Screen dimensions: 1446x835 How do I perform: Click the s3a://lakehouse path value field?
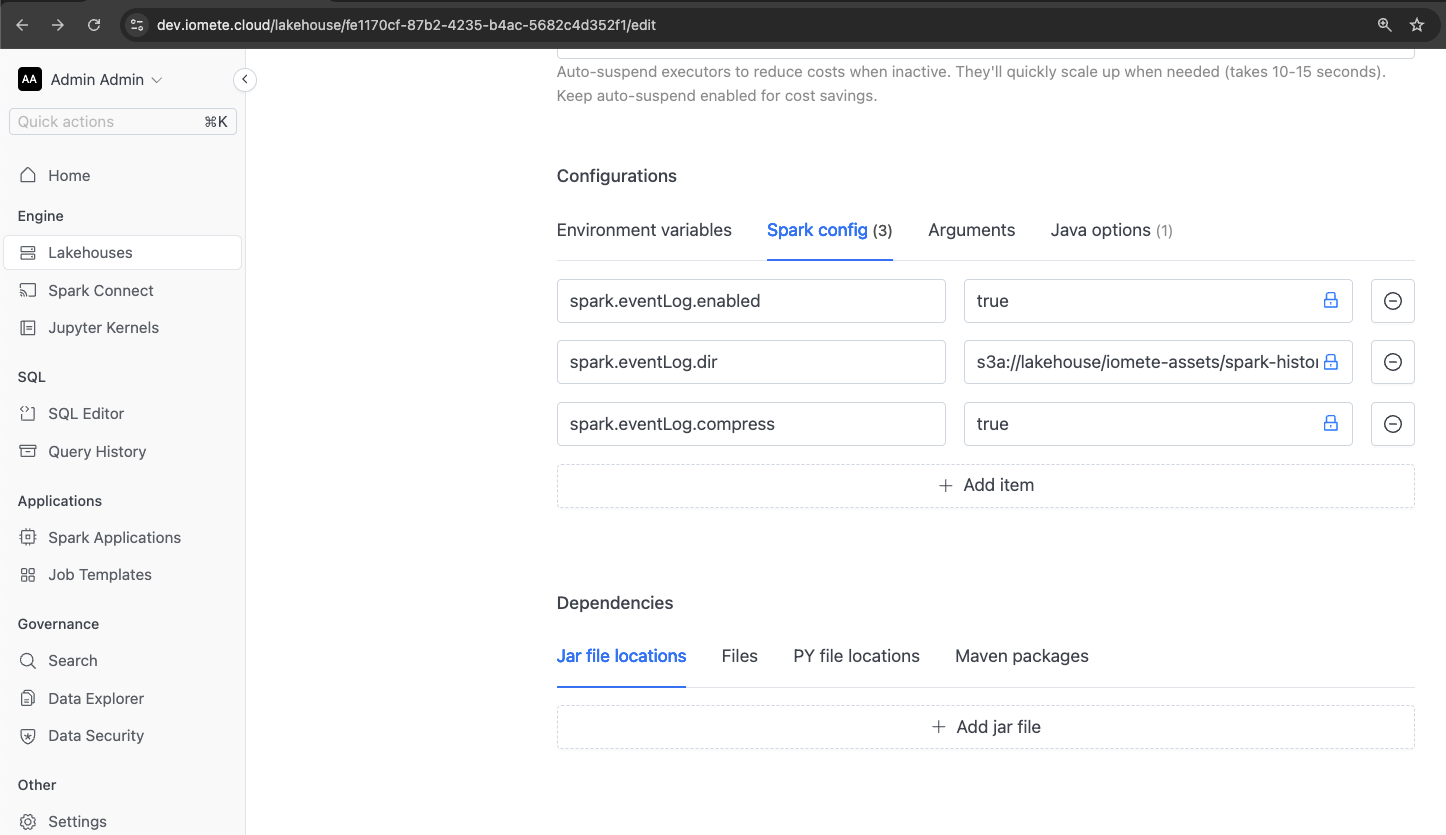[1158, 362]
